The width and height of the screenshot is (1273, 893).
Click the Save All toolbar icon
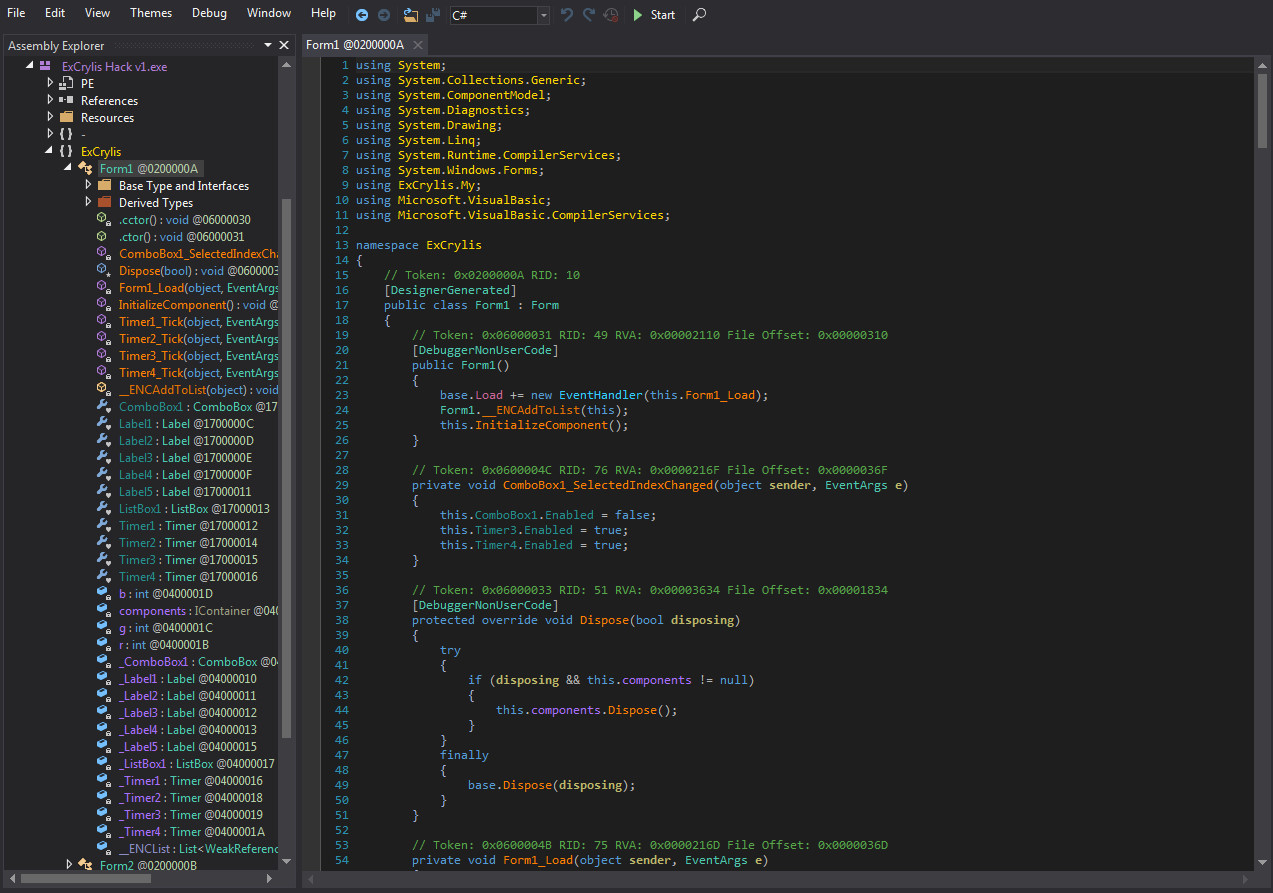433,15
